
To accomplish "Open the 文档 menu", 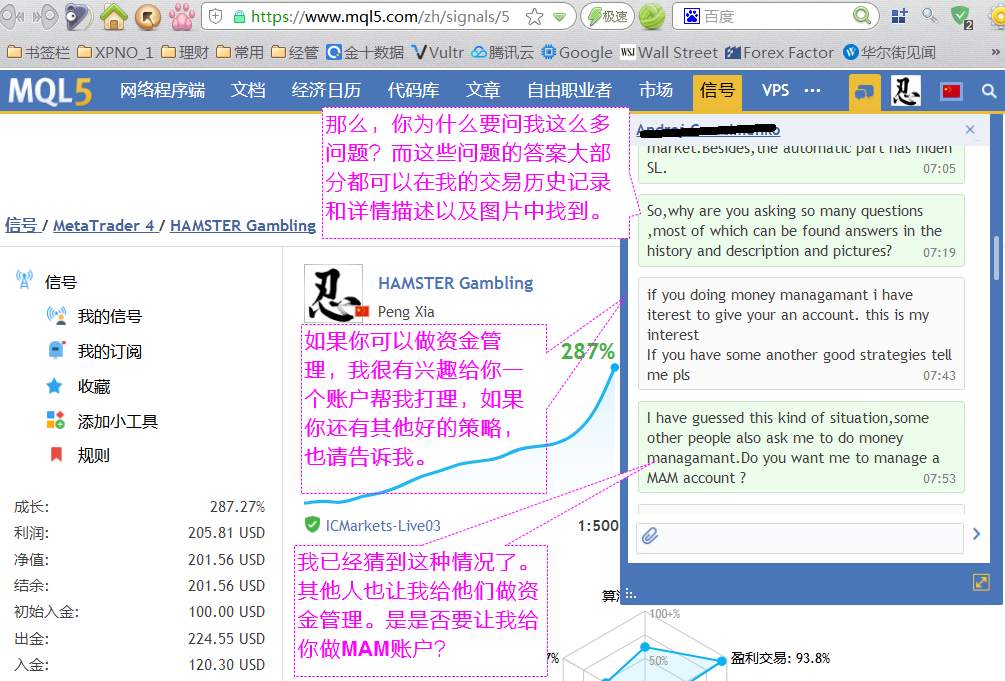I will pyautogui.click(x=248, y=90).
